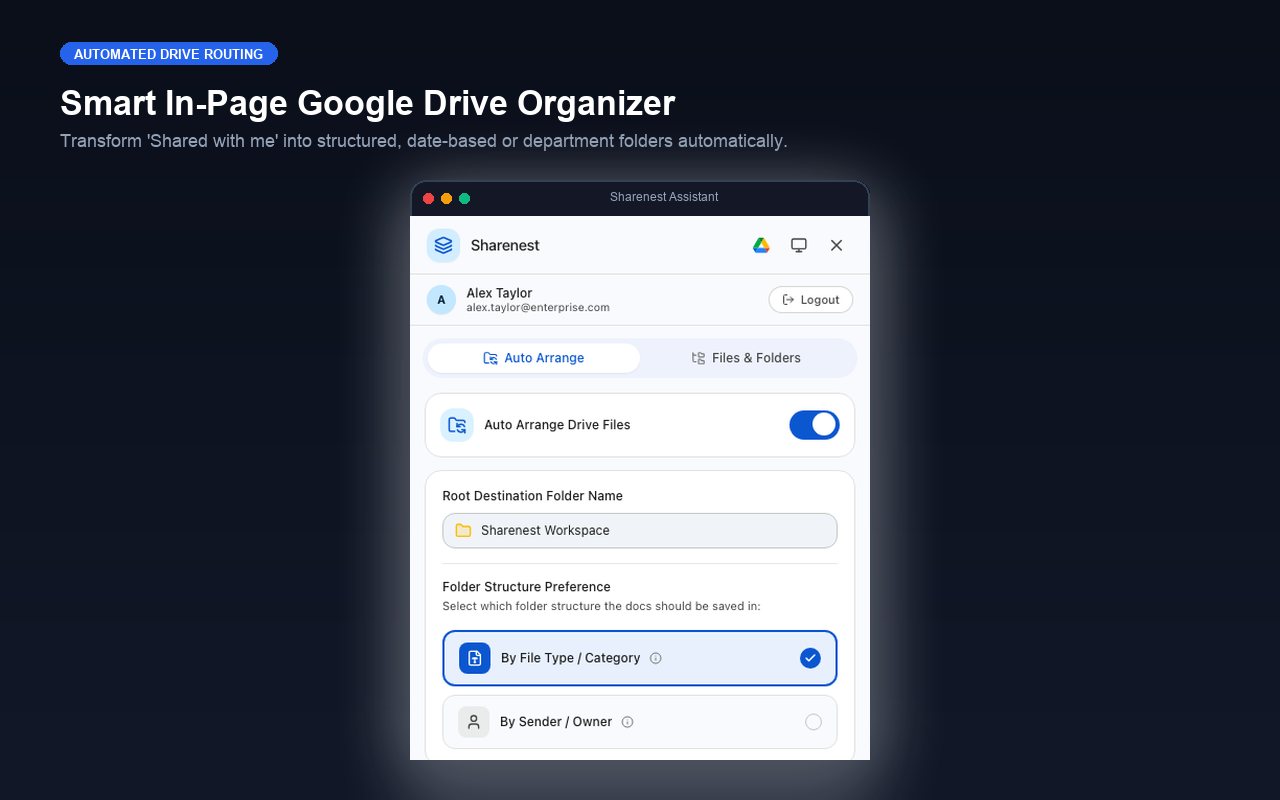Click the monitor display icon
The height and width of the screenshot is (800, 1280).
click(799, 245)
